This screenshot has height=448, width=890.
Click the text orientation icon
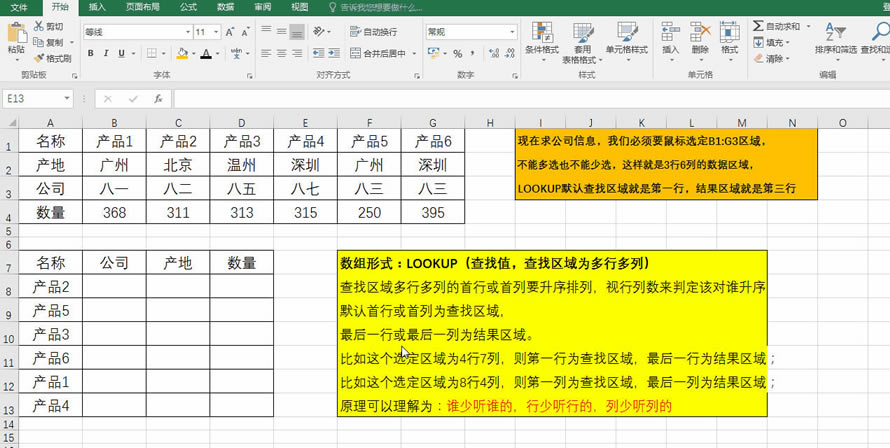pyautogui.click(x=318, y=31)
